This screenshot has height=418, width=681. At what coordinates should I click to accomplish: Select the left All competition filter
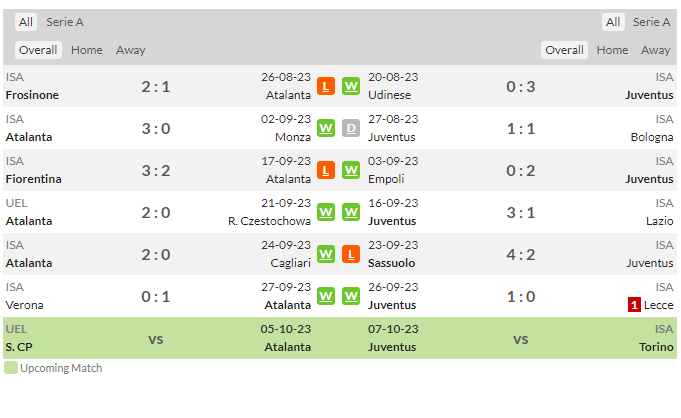(26, 22)
